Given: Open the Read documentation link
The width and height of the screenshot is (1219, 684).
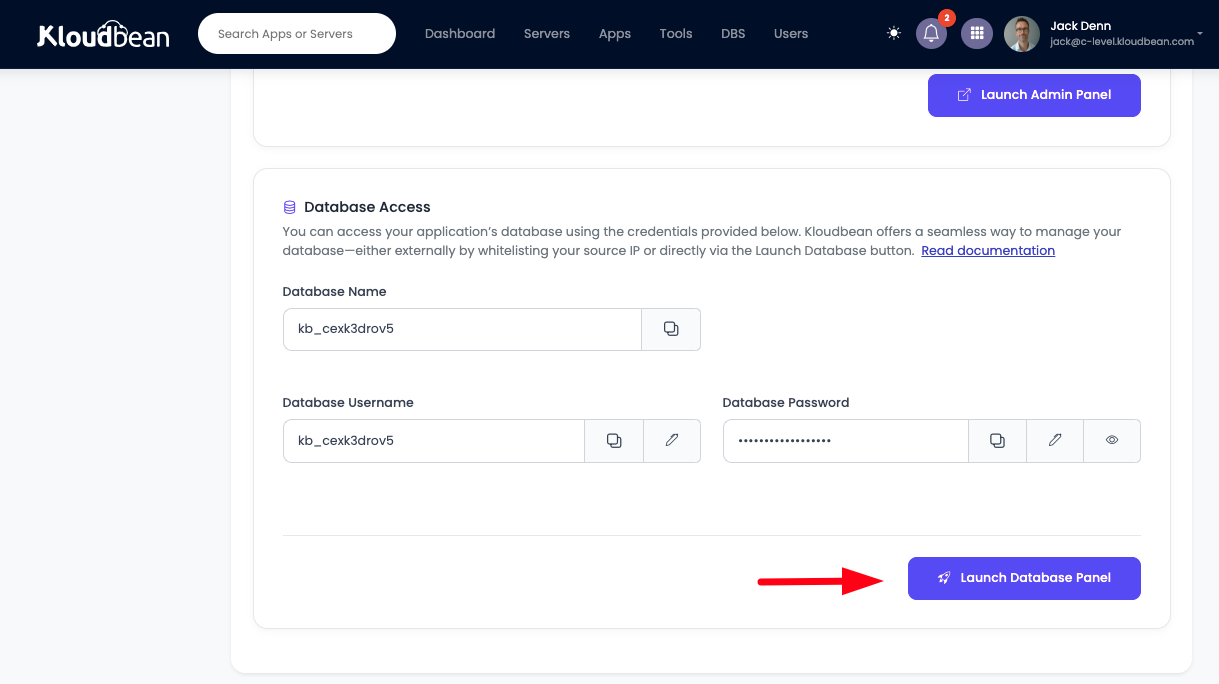Looking at the screenshot, I should (x=988, y=251).
